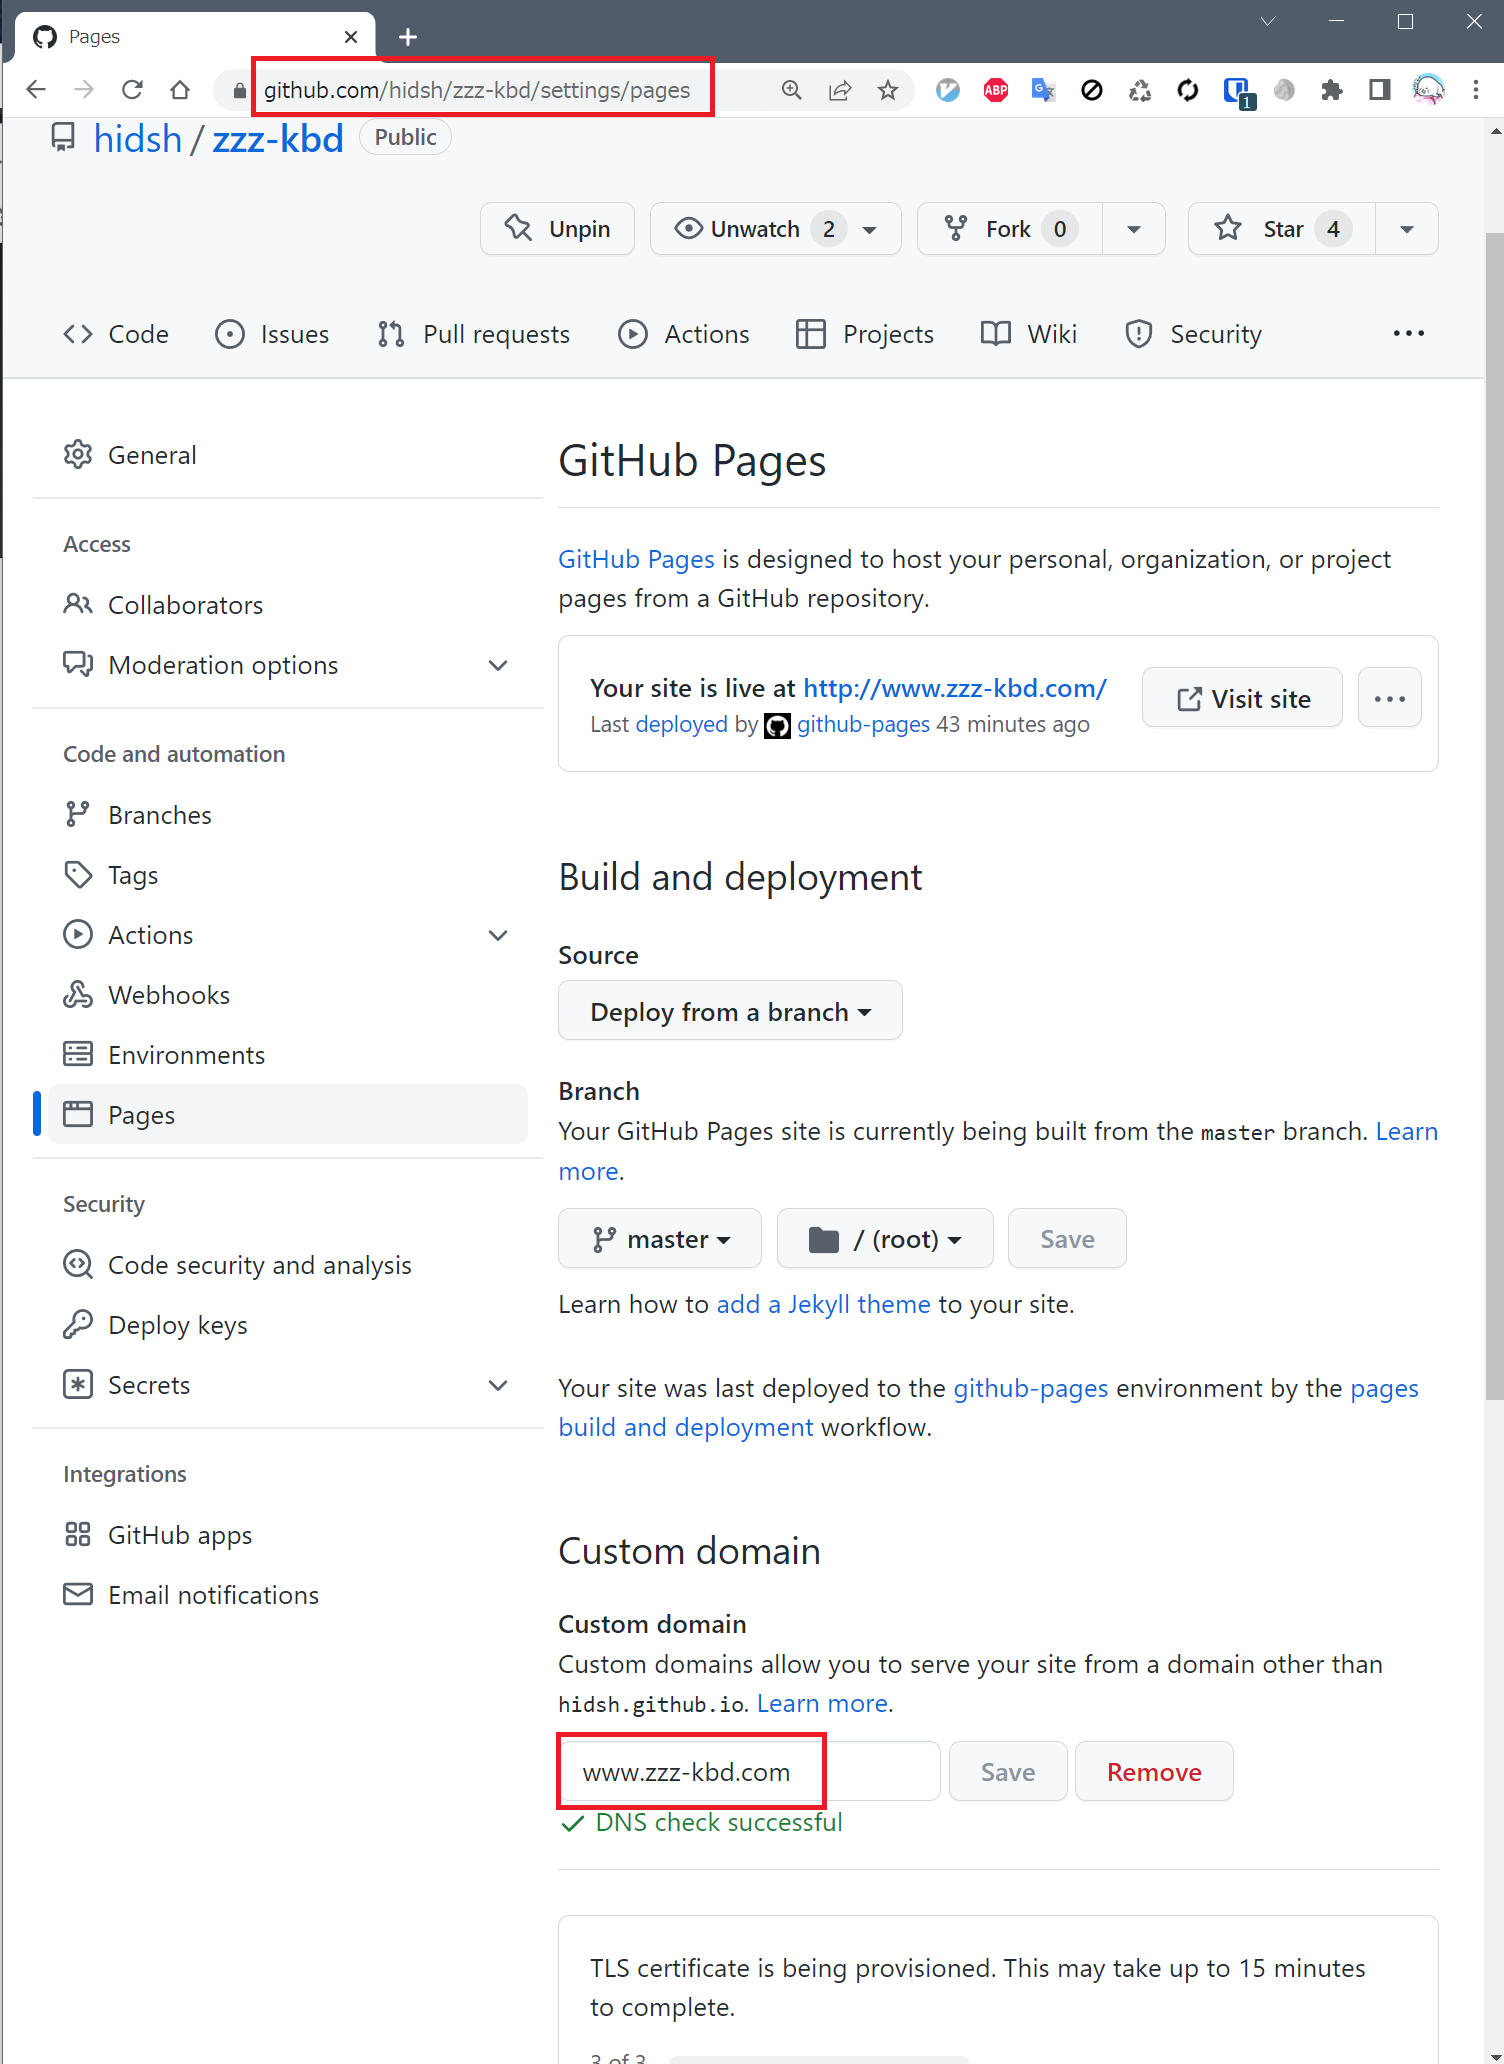Screen dimensions: 1504x2064
Task: Expand the sidebar Actions section
Action: tap(288, 935)
